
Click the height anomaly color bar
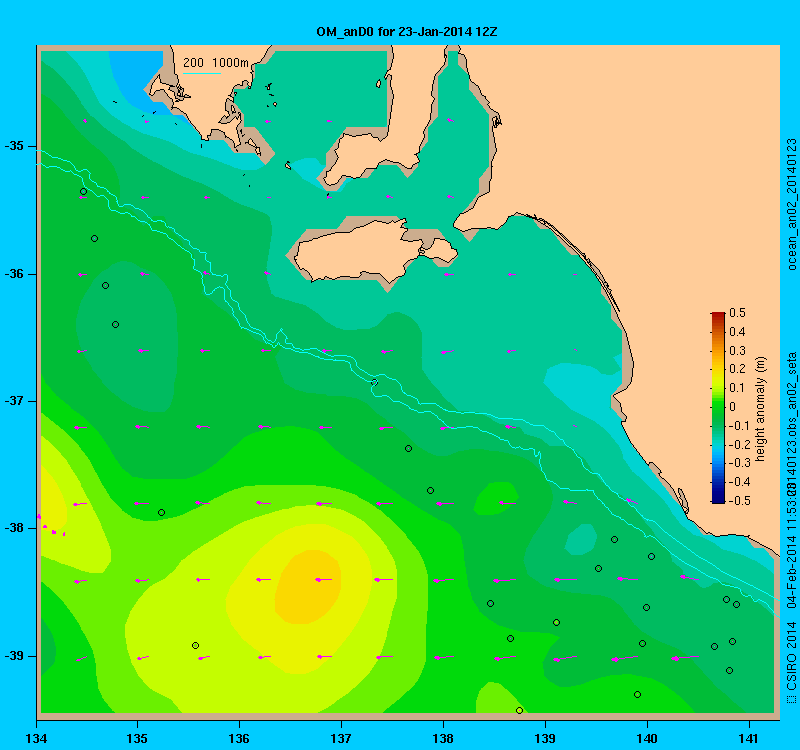click(x=718, y=408)
